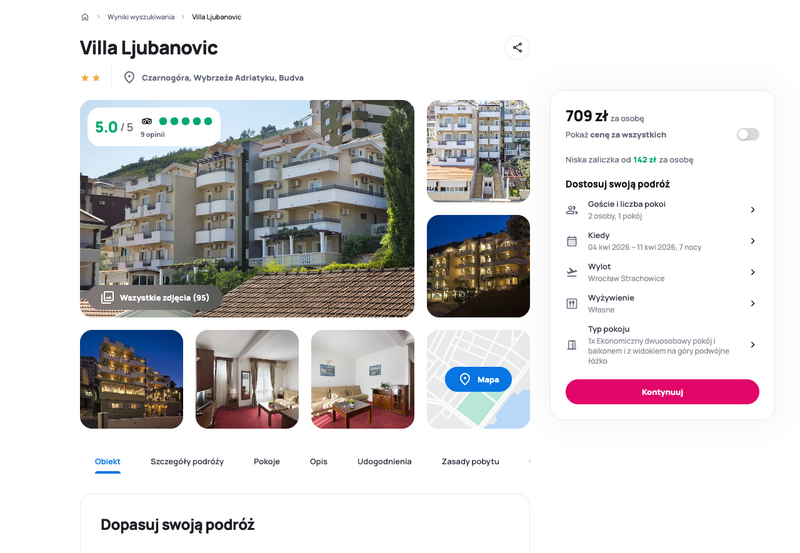
Task: Click the gallery icon in Wszystkie zdjęcia
Action: pos(107,297)
